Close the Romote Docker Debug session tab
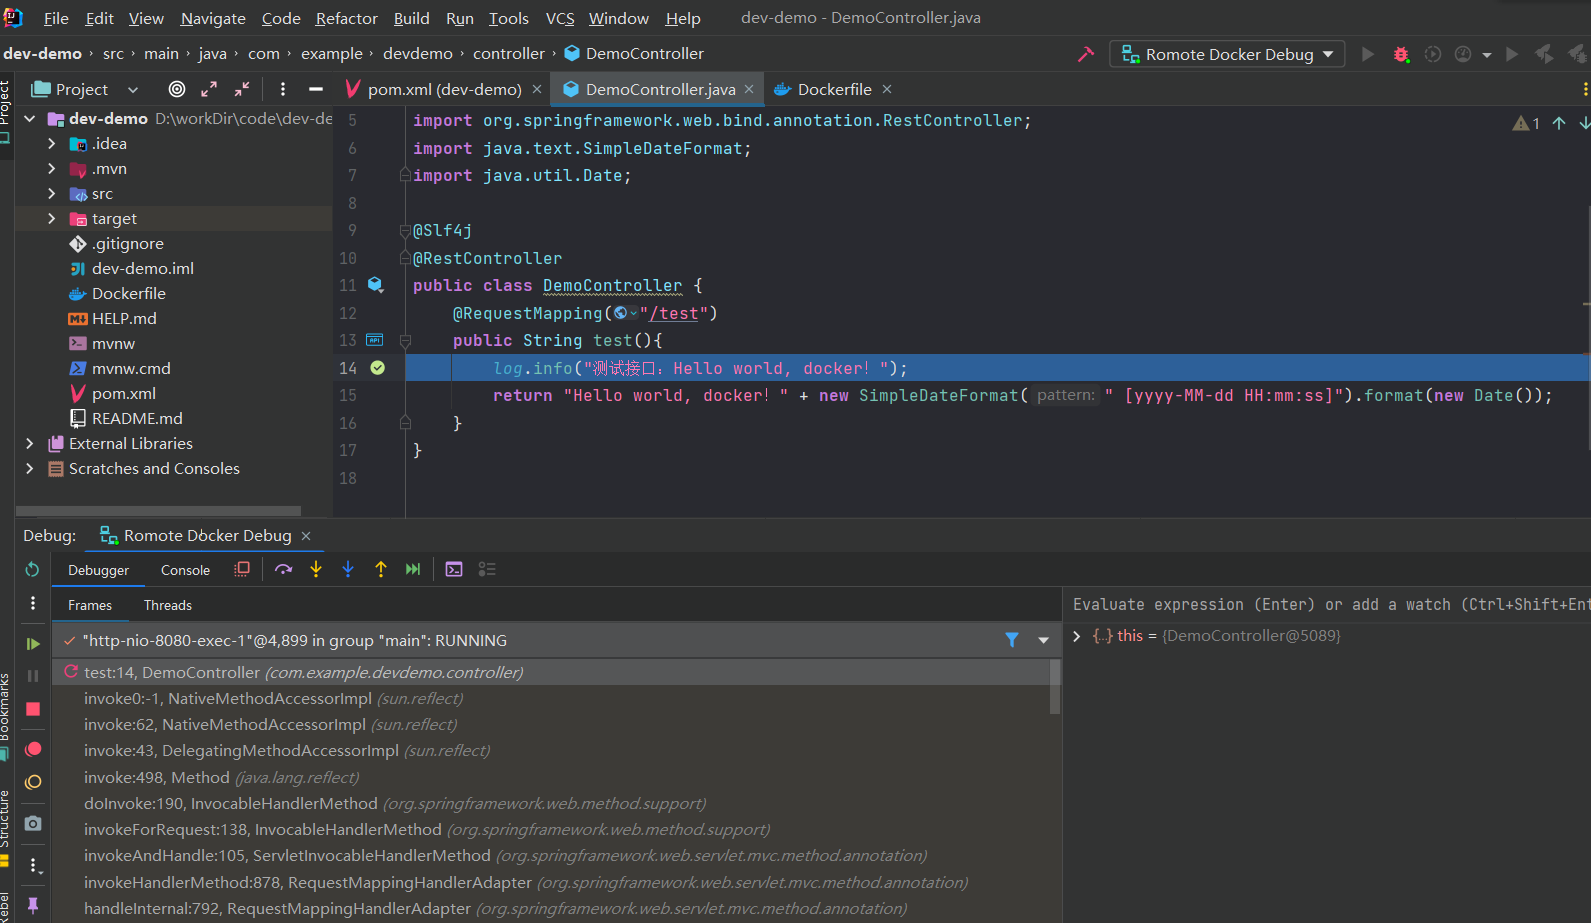The width and height of the screenshot is (1591, 923). pos(306,536)
